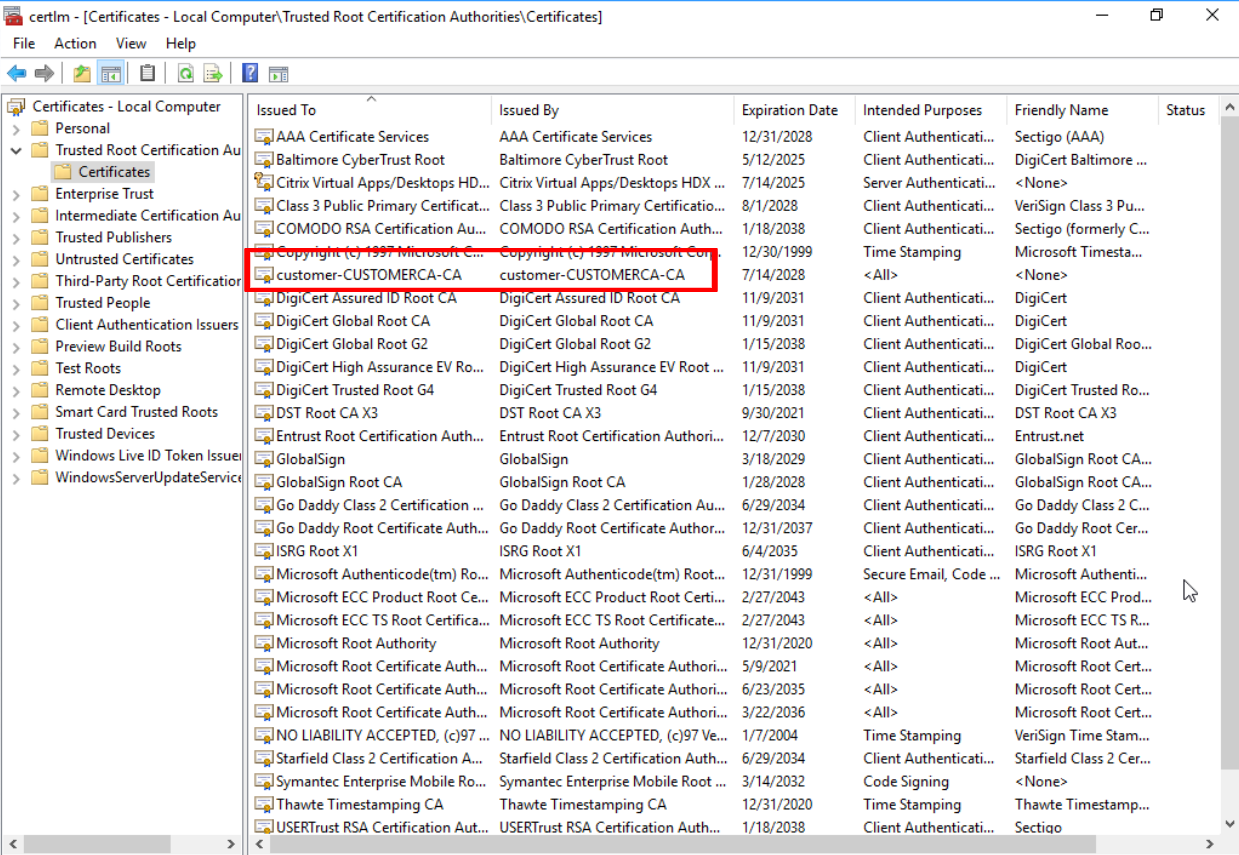
Task: Click the vertical scrollbar down arrow
Action: (x=1229, y=824)
